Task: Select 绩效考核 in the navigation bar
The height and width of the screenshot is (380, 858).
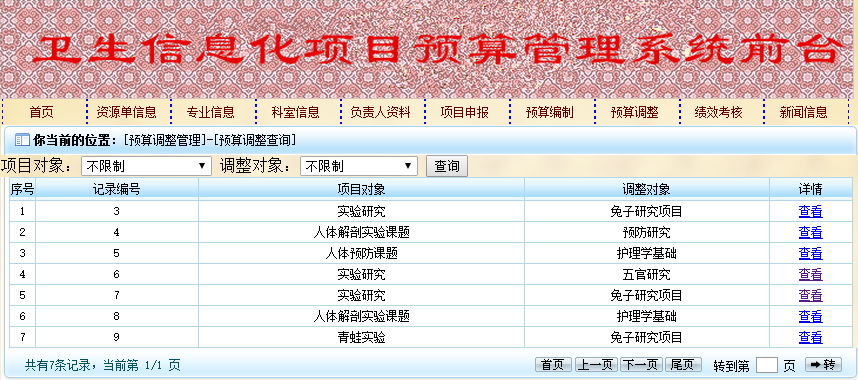Action: pyautogui.click(x=718, y=113)
